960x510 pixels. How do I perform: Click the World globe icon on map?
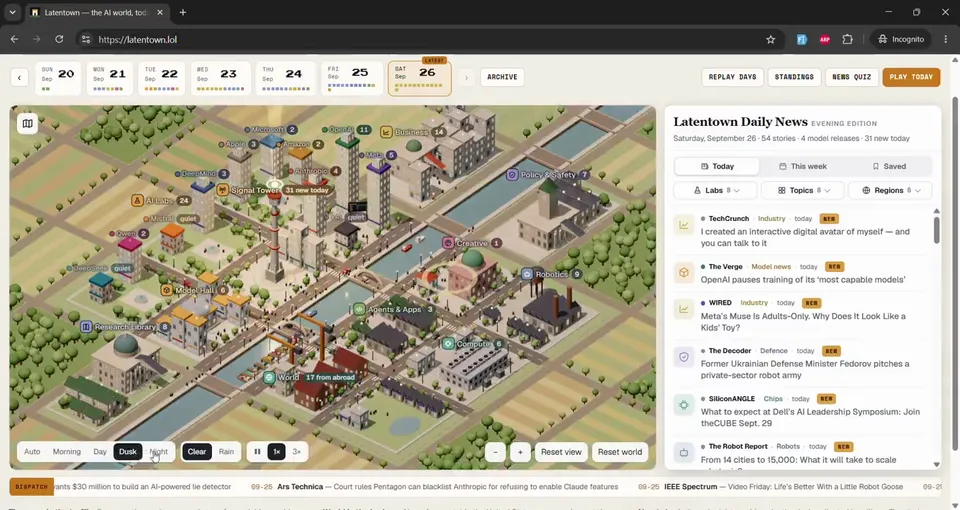click(x=269, y=377)
